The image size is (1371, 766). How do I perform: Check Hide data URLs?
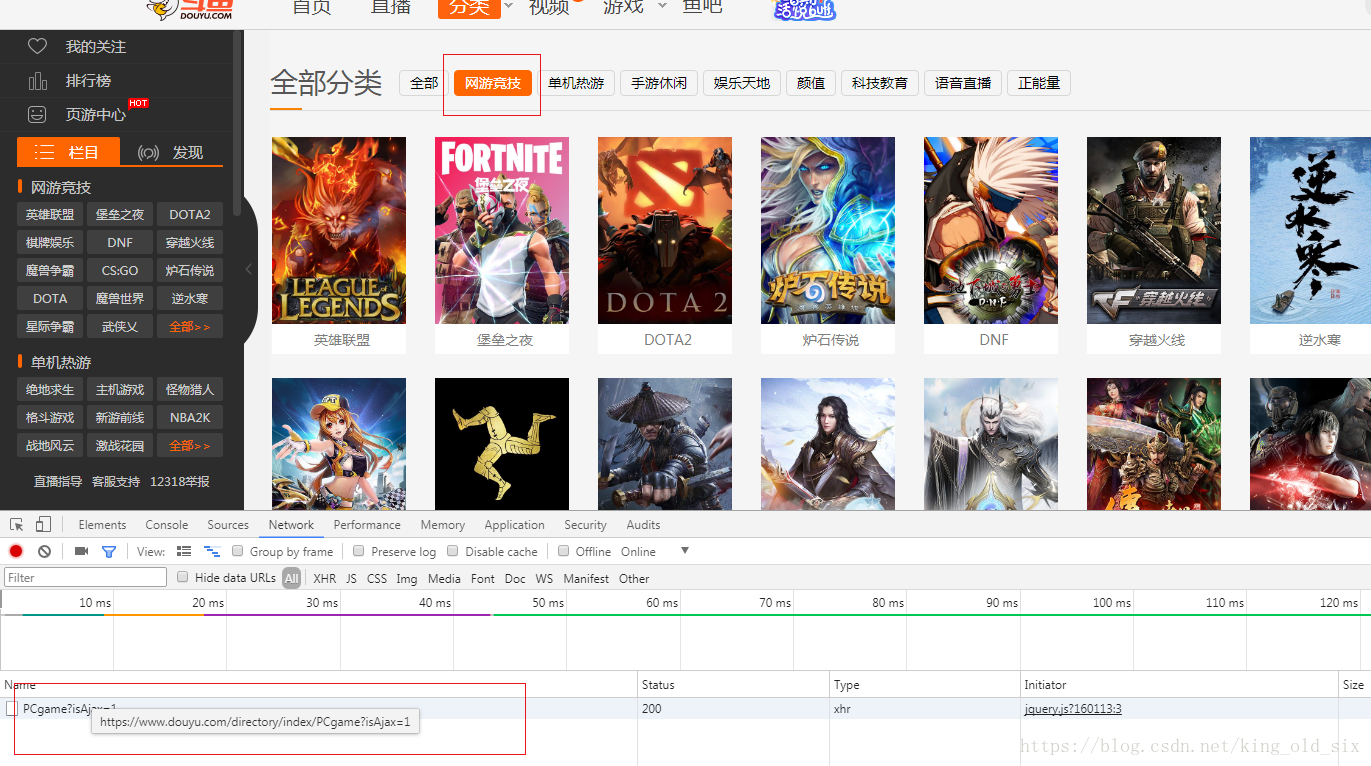[183, 577]
